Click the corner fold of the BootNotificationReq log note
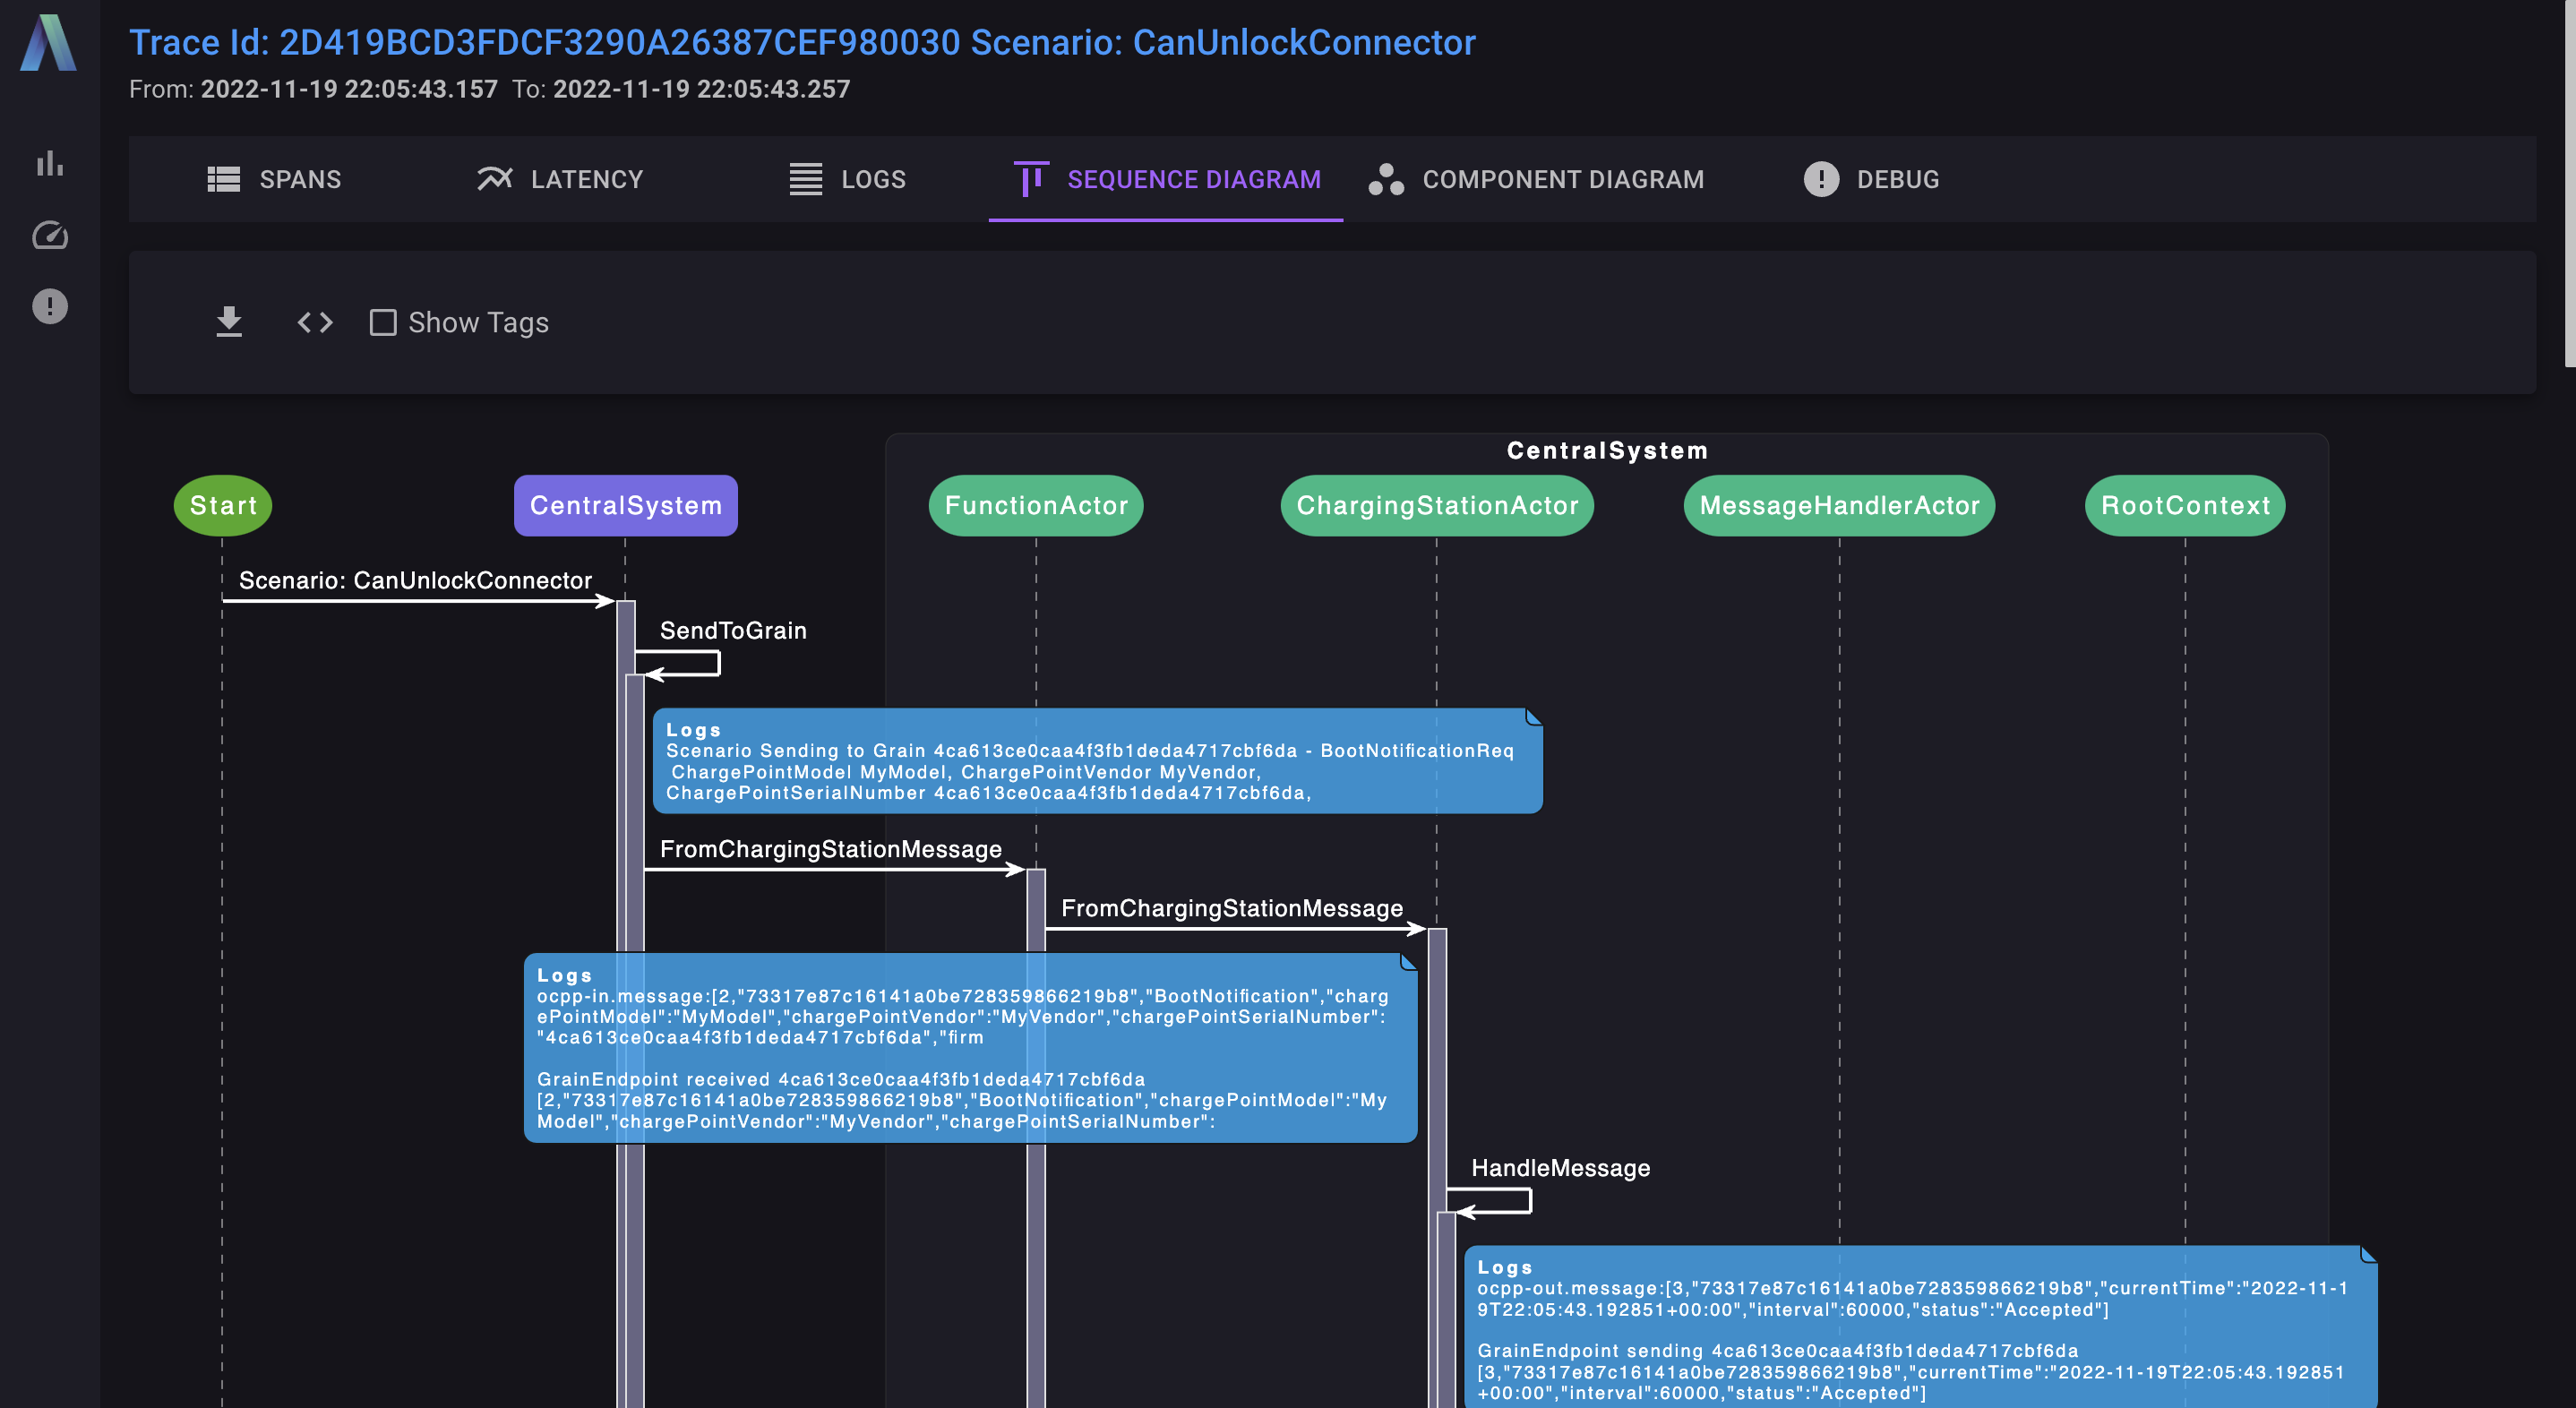Screen dimensions: 2576x1408 click(1534, 717)
